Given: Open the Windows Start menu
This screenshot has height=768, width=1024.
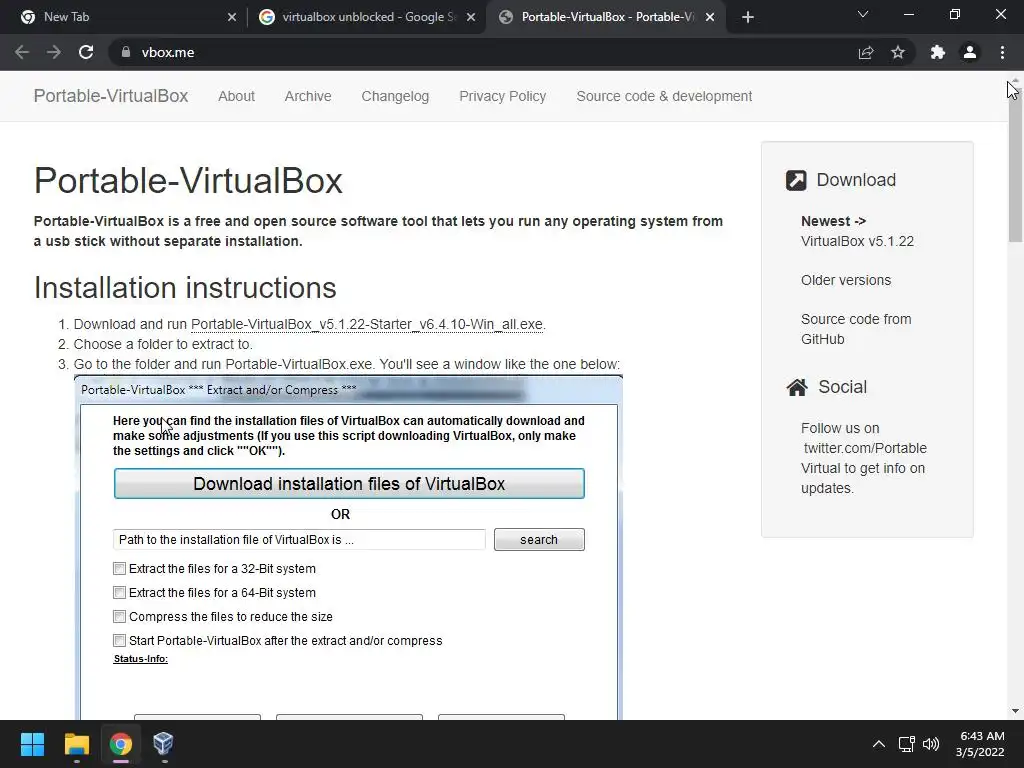Looking at the screenshot, I should point(32,744).
